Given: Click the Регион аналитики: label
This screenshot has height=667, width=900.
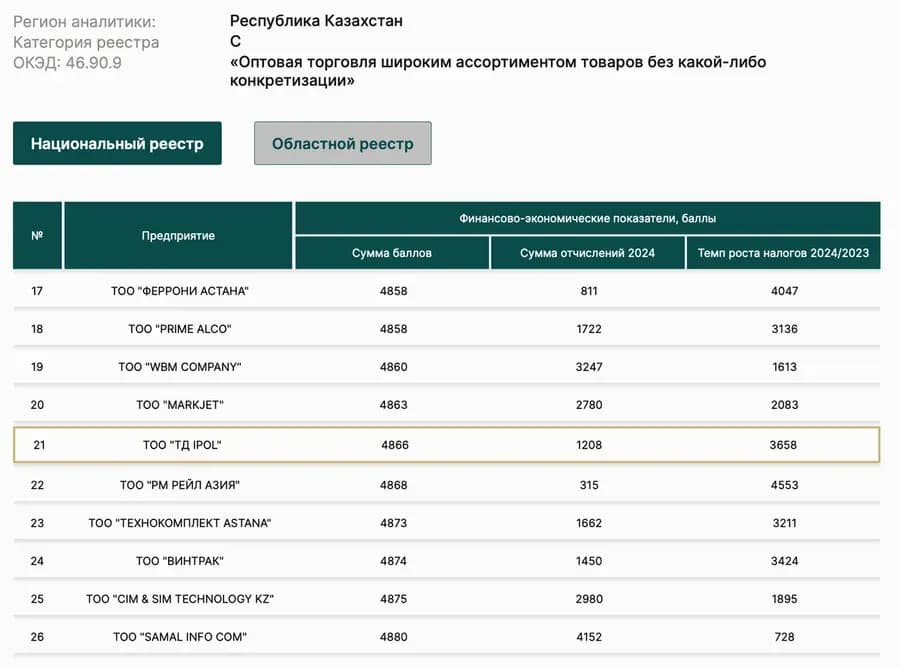Looking at the screenshot, I should click(84, 22).
